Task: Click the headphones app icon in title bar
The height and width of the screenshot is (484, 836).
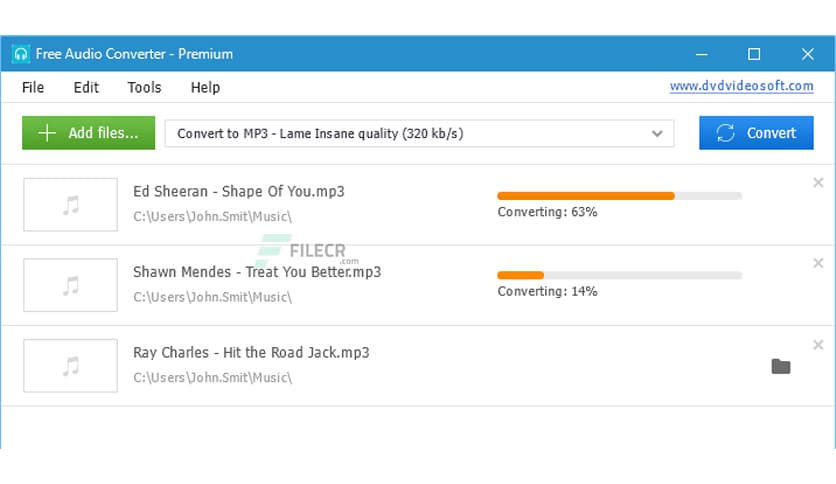Action: [x=21, y=54]
